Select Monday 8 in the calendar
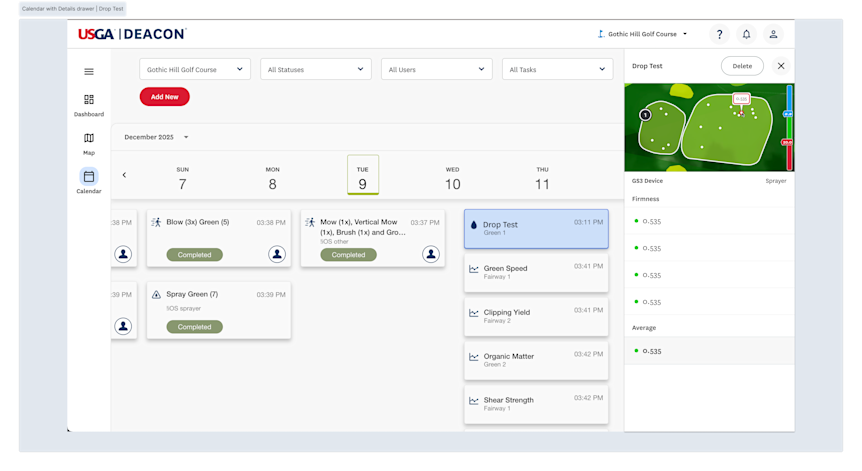This screenshot has width=862, height=471. [x=273, y=179]
